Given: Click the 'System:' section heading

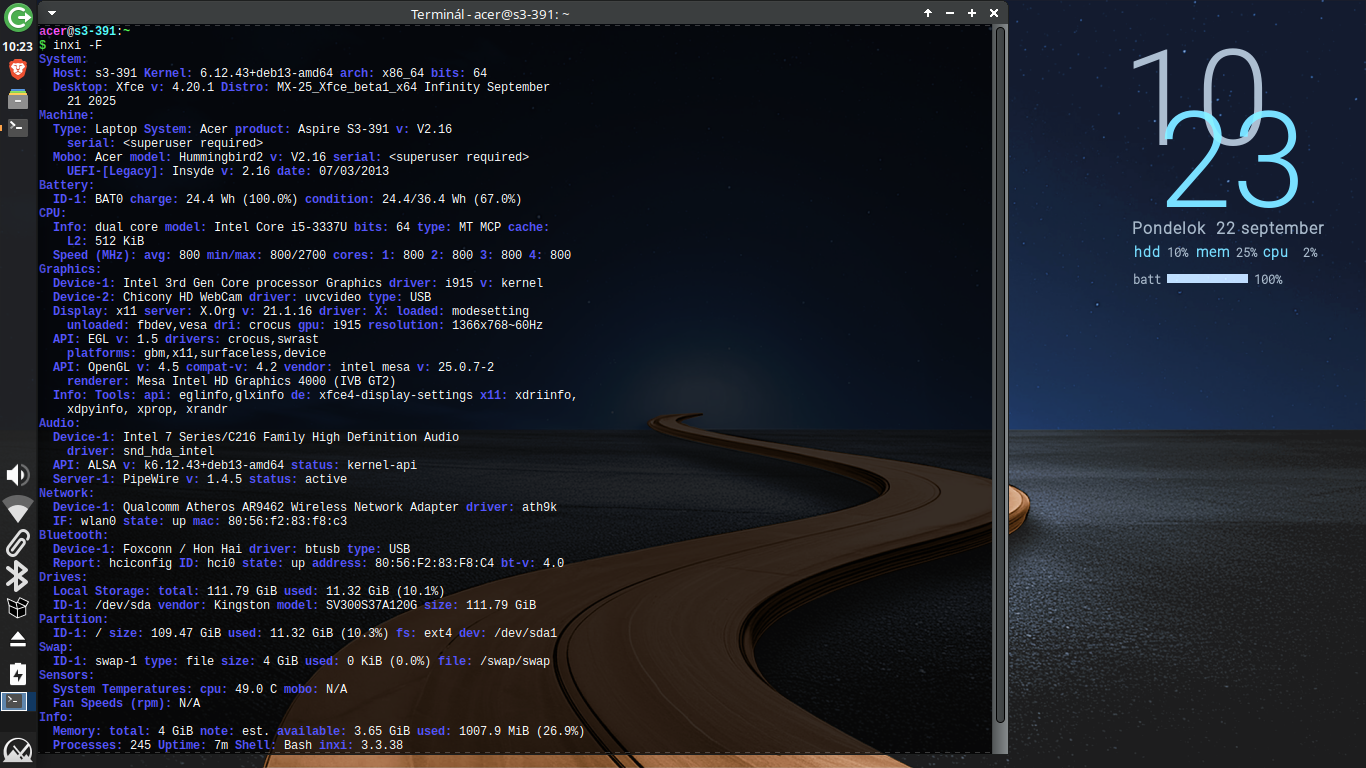Looking at the screenshot, I should pyautogui.click(x=63, y=59).
